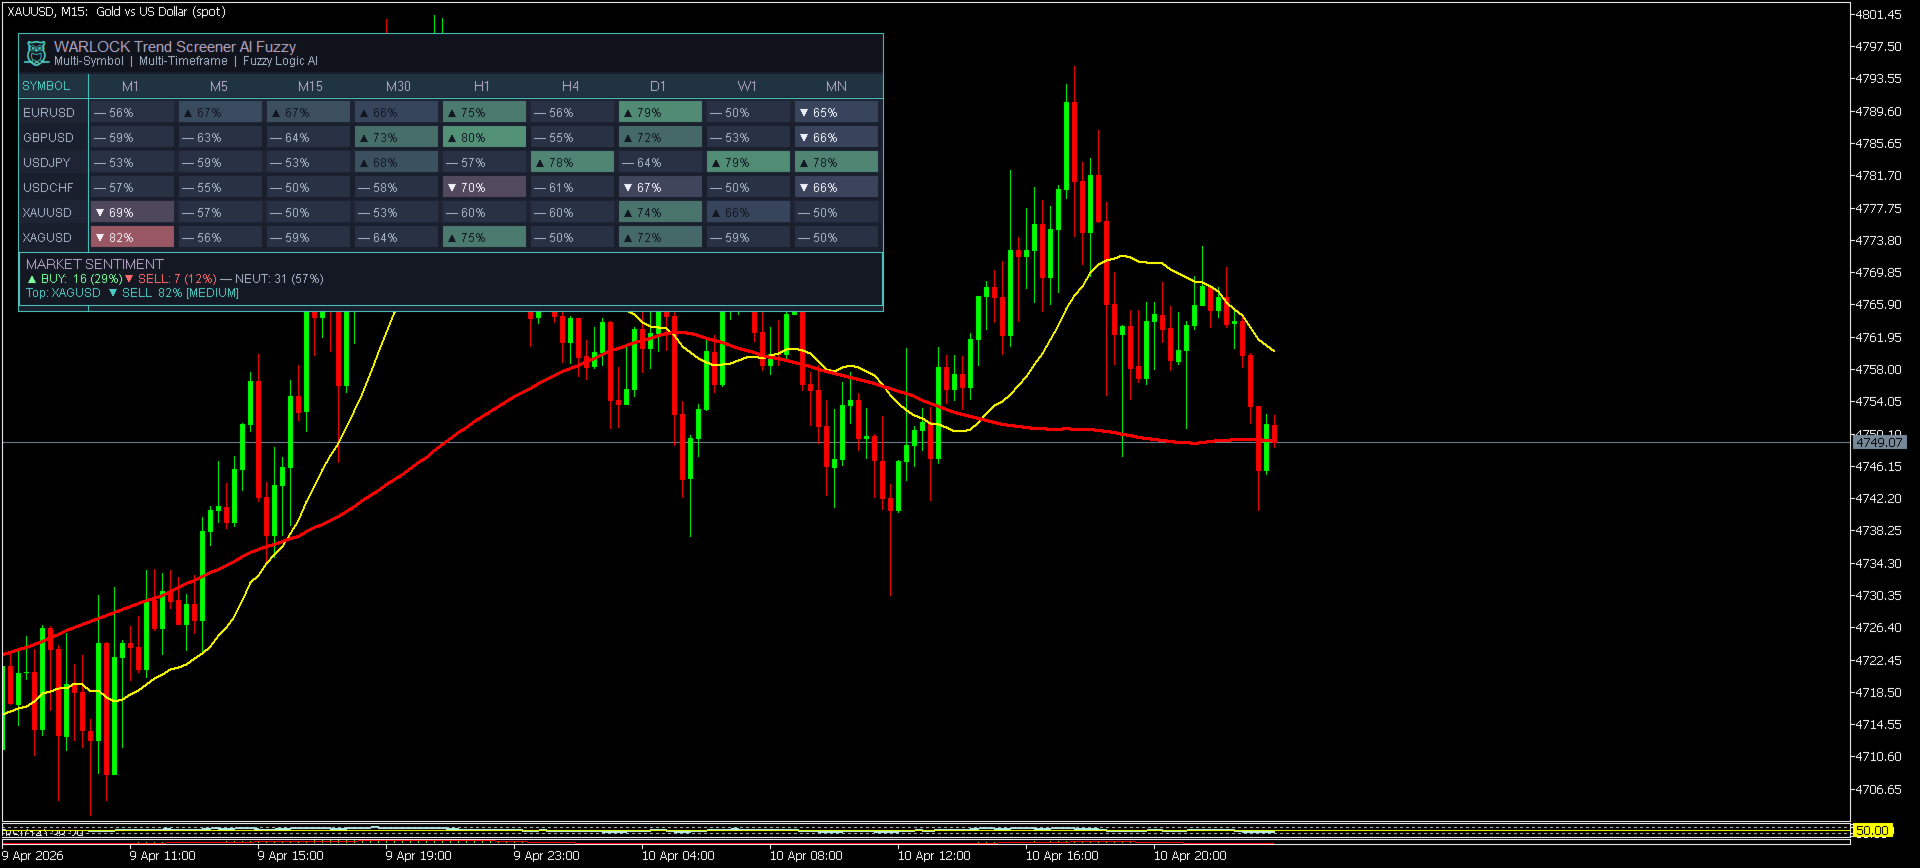Screen dimensions: 1920x868
Task: Click EURUSD D1 buy cell showing 79%
Action: coord(660,112)
